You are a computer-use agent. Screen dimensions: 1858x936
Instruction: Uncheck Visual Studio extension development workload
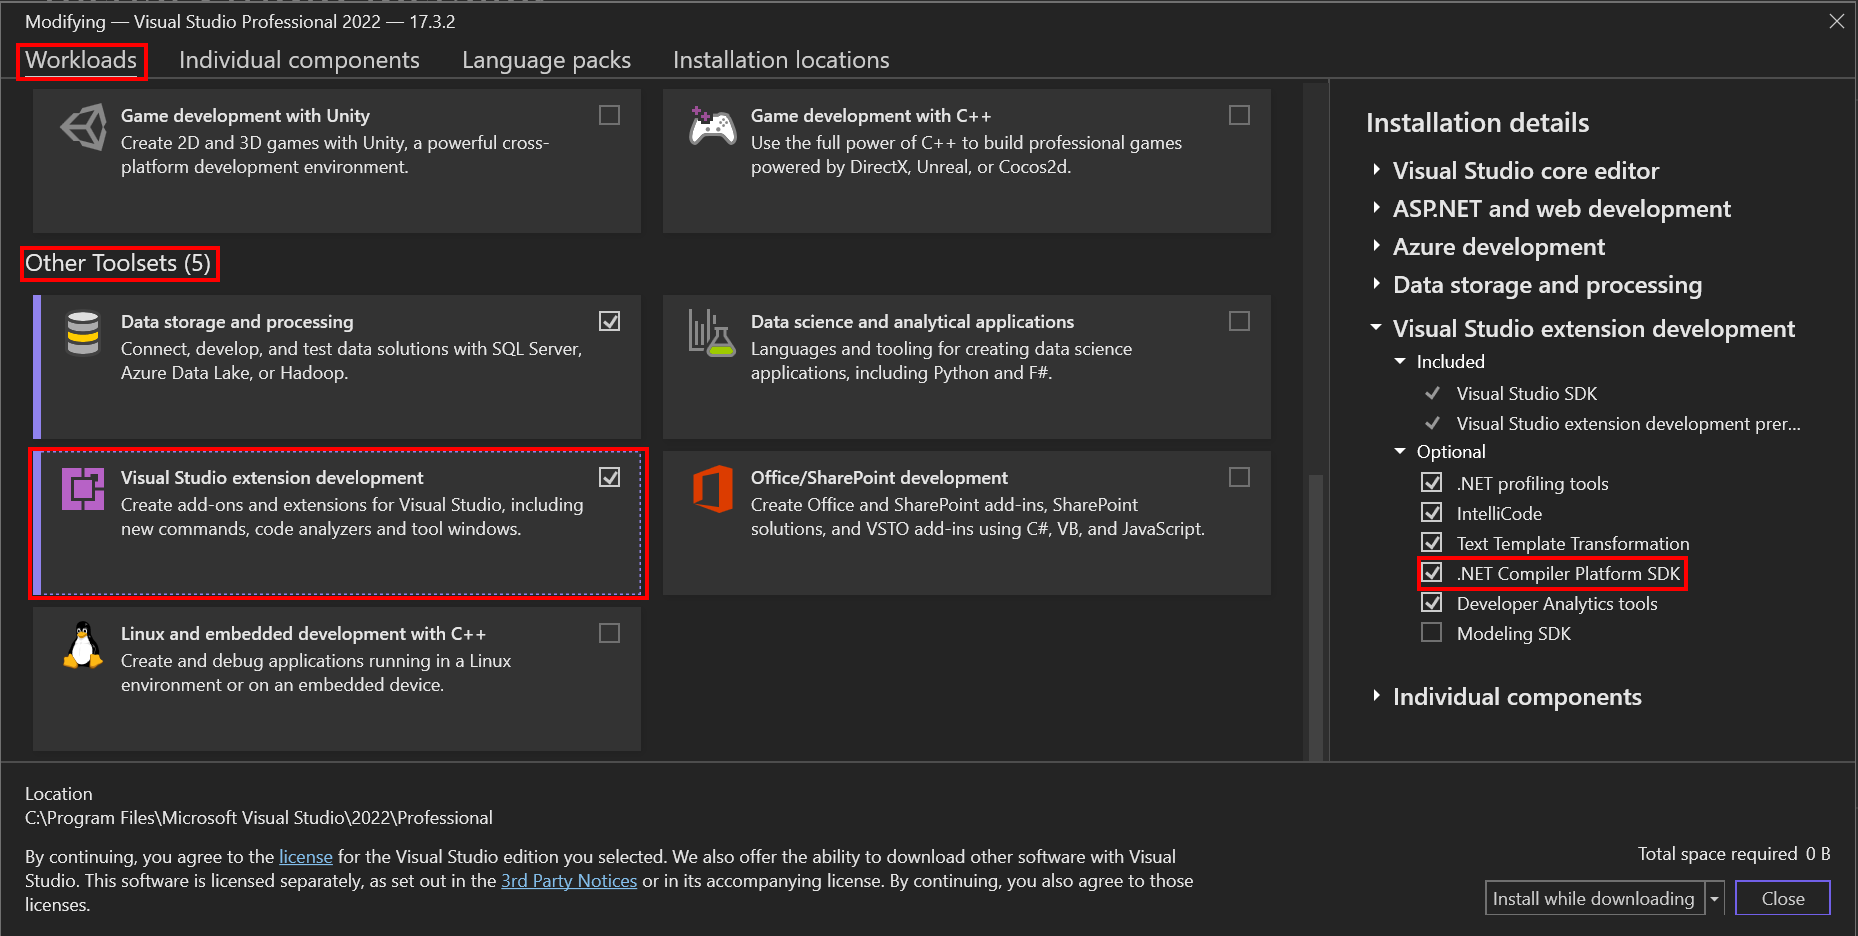pos(609,477)
